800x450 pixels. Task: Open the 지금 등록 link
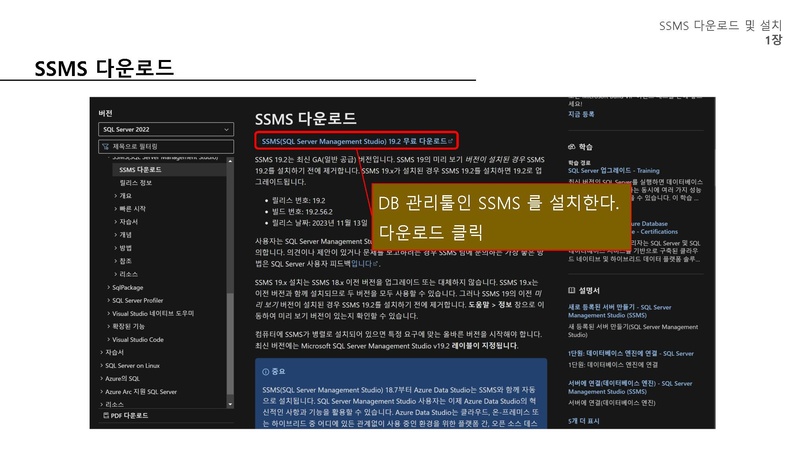coord(581,114)
